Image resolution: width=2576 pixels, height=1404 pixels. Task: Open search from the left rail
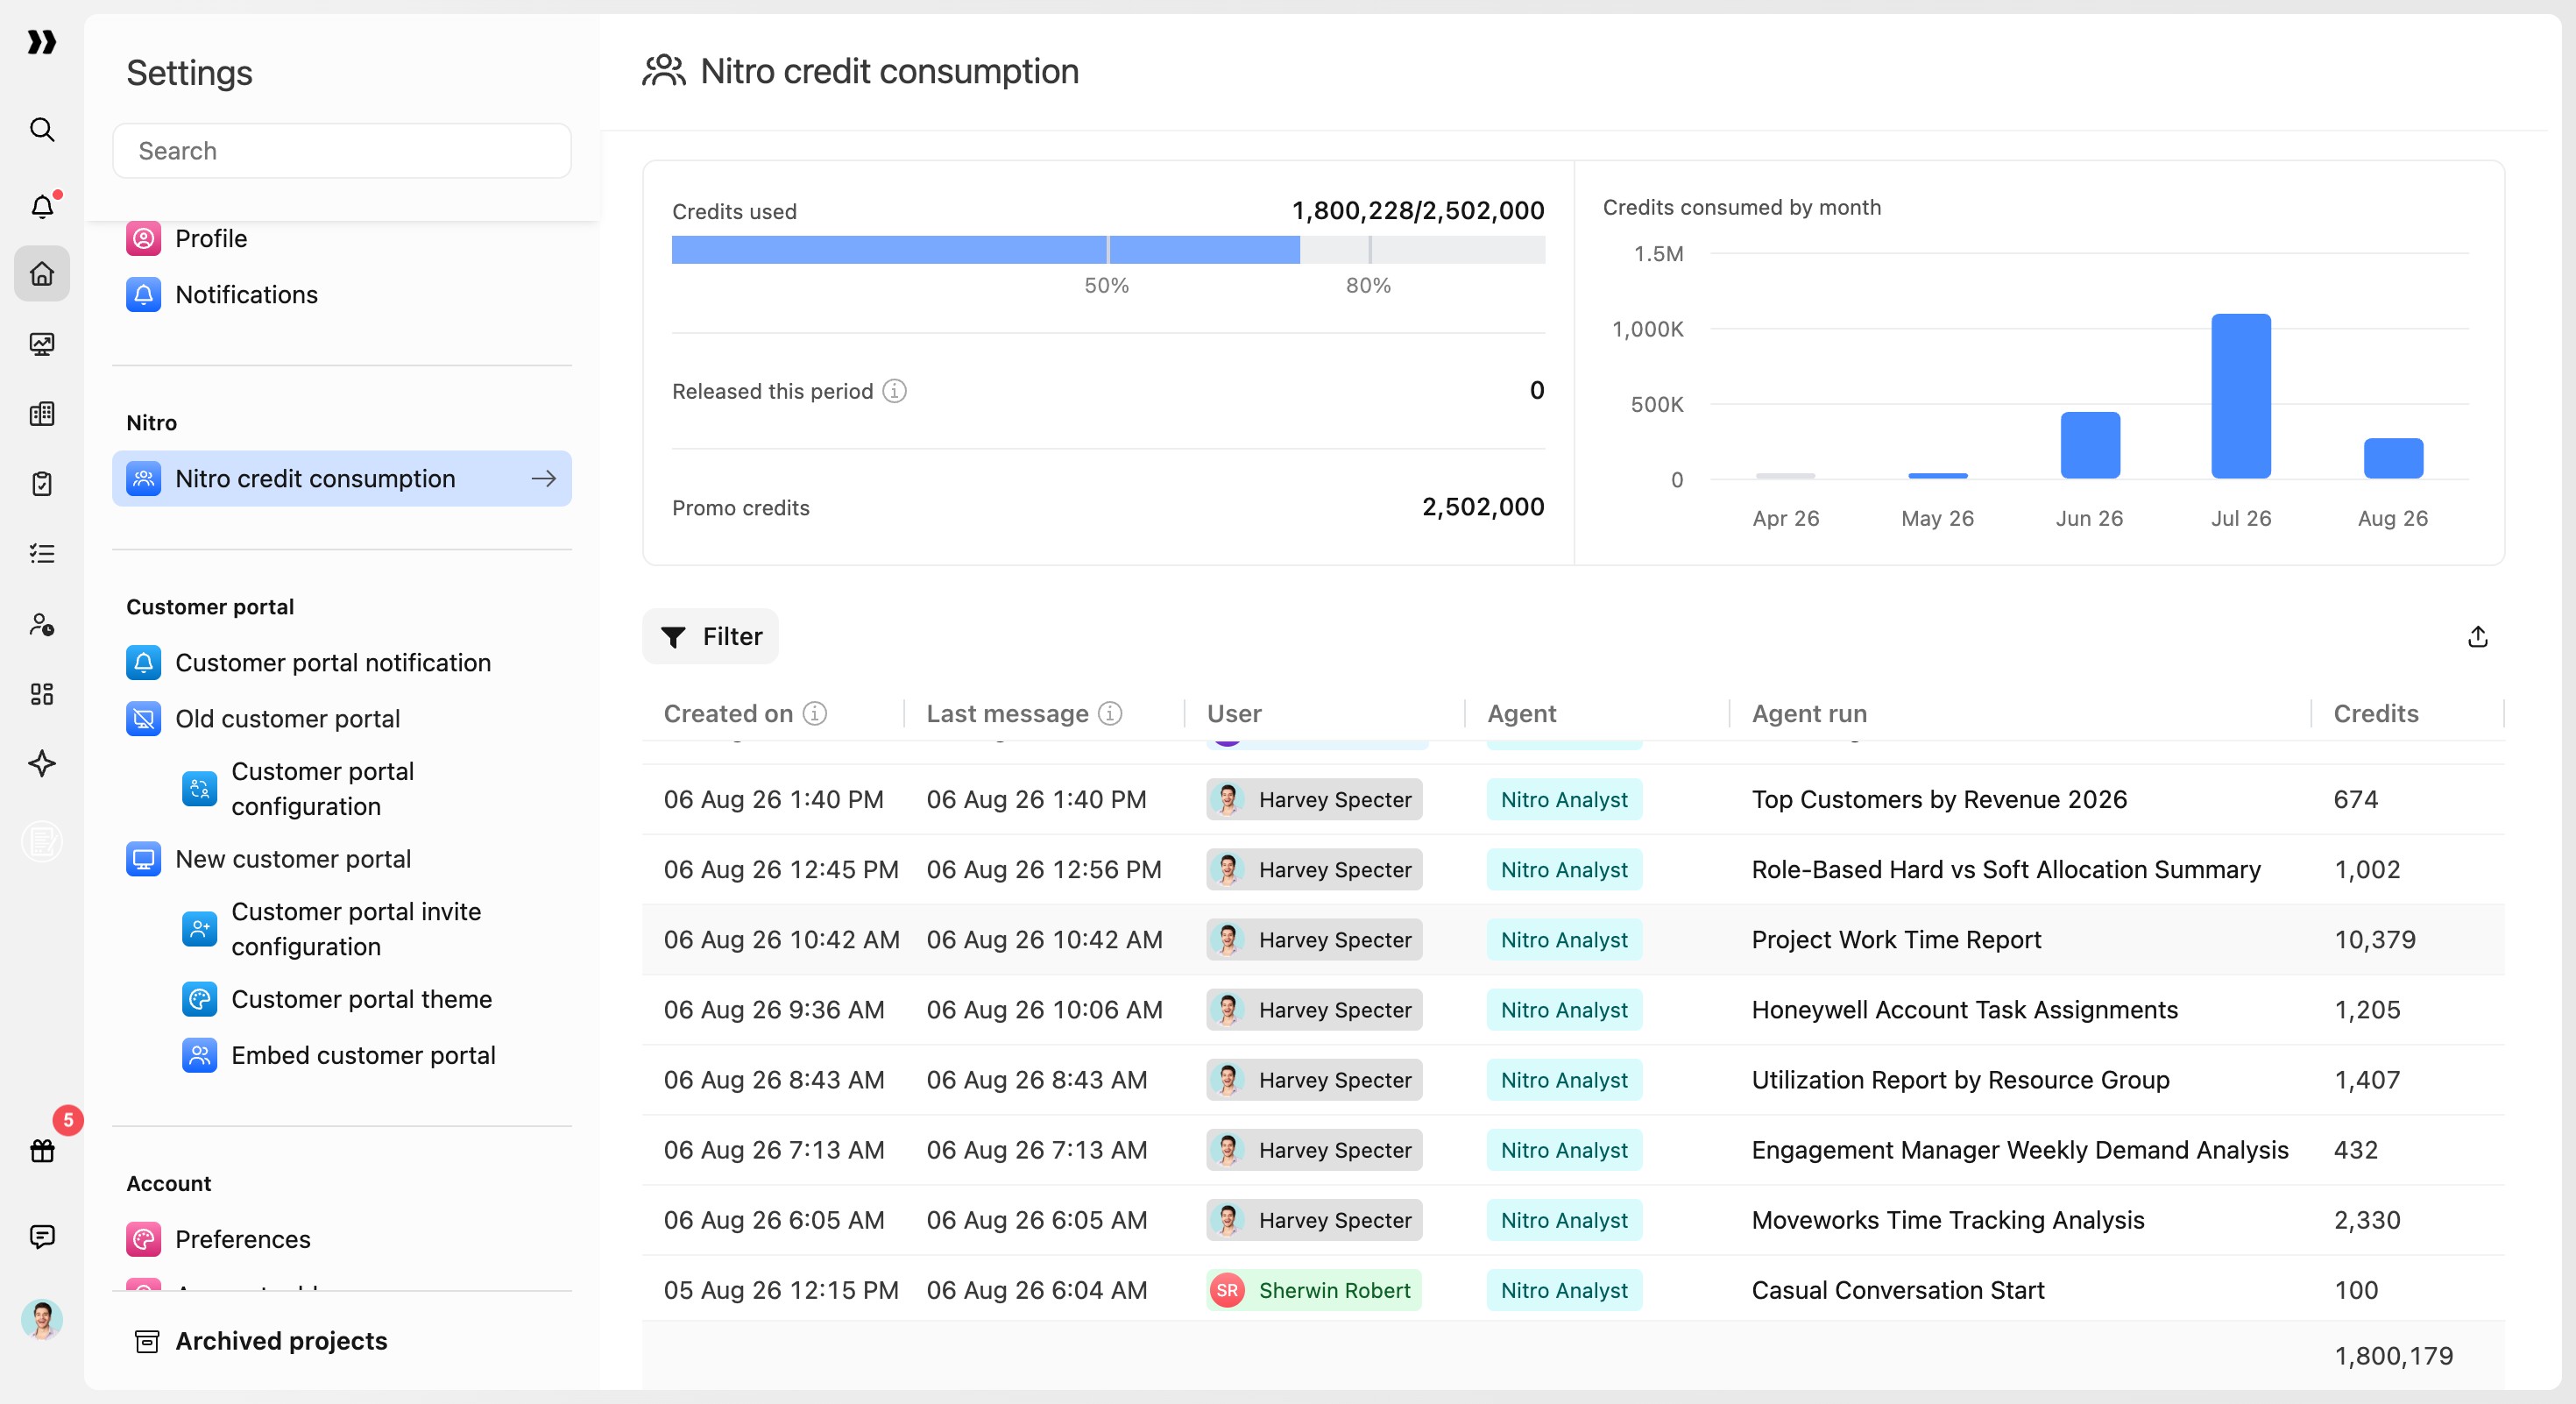pos(42,129)
